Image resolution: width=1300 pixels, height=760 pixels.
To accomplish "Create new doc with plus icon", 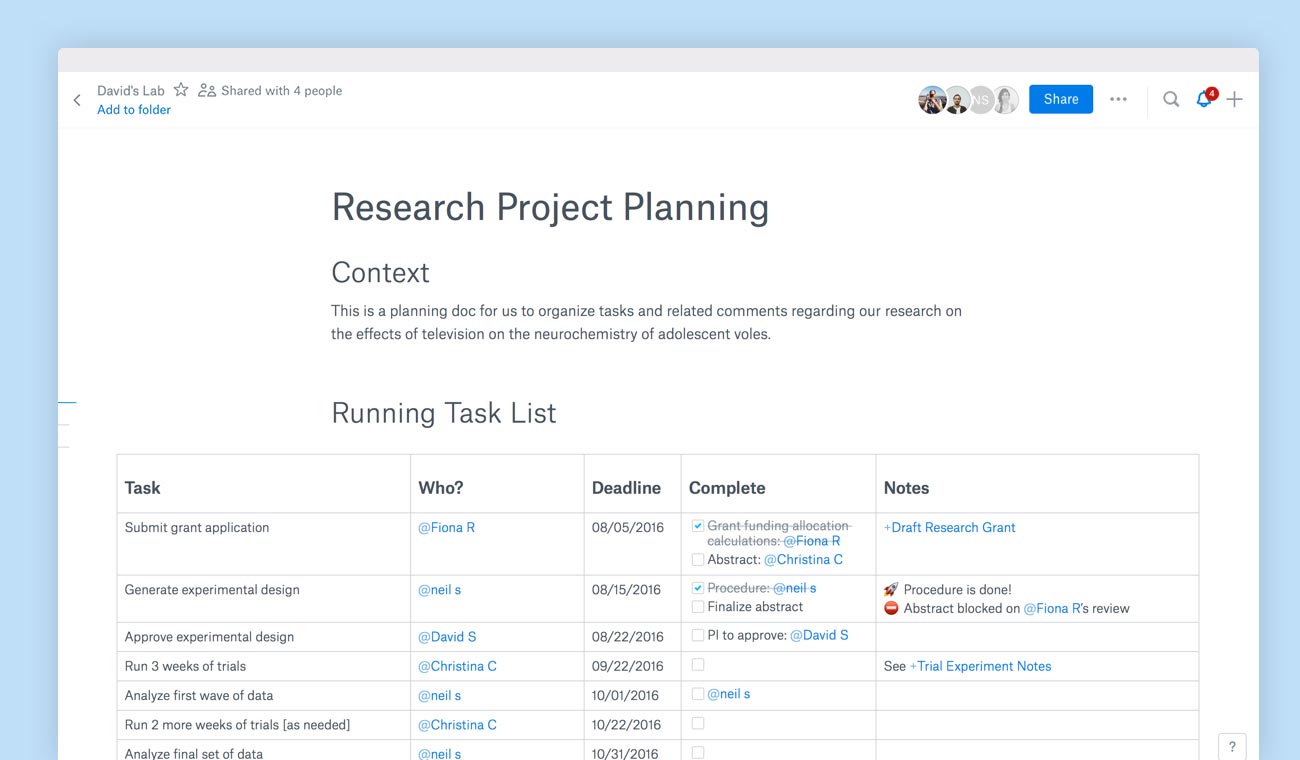I will 1235,99.
